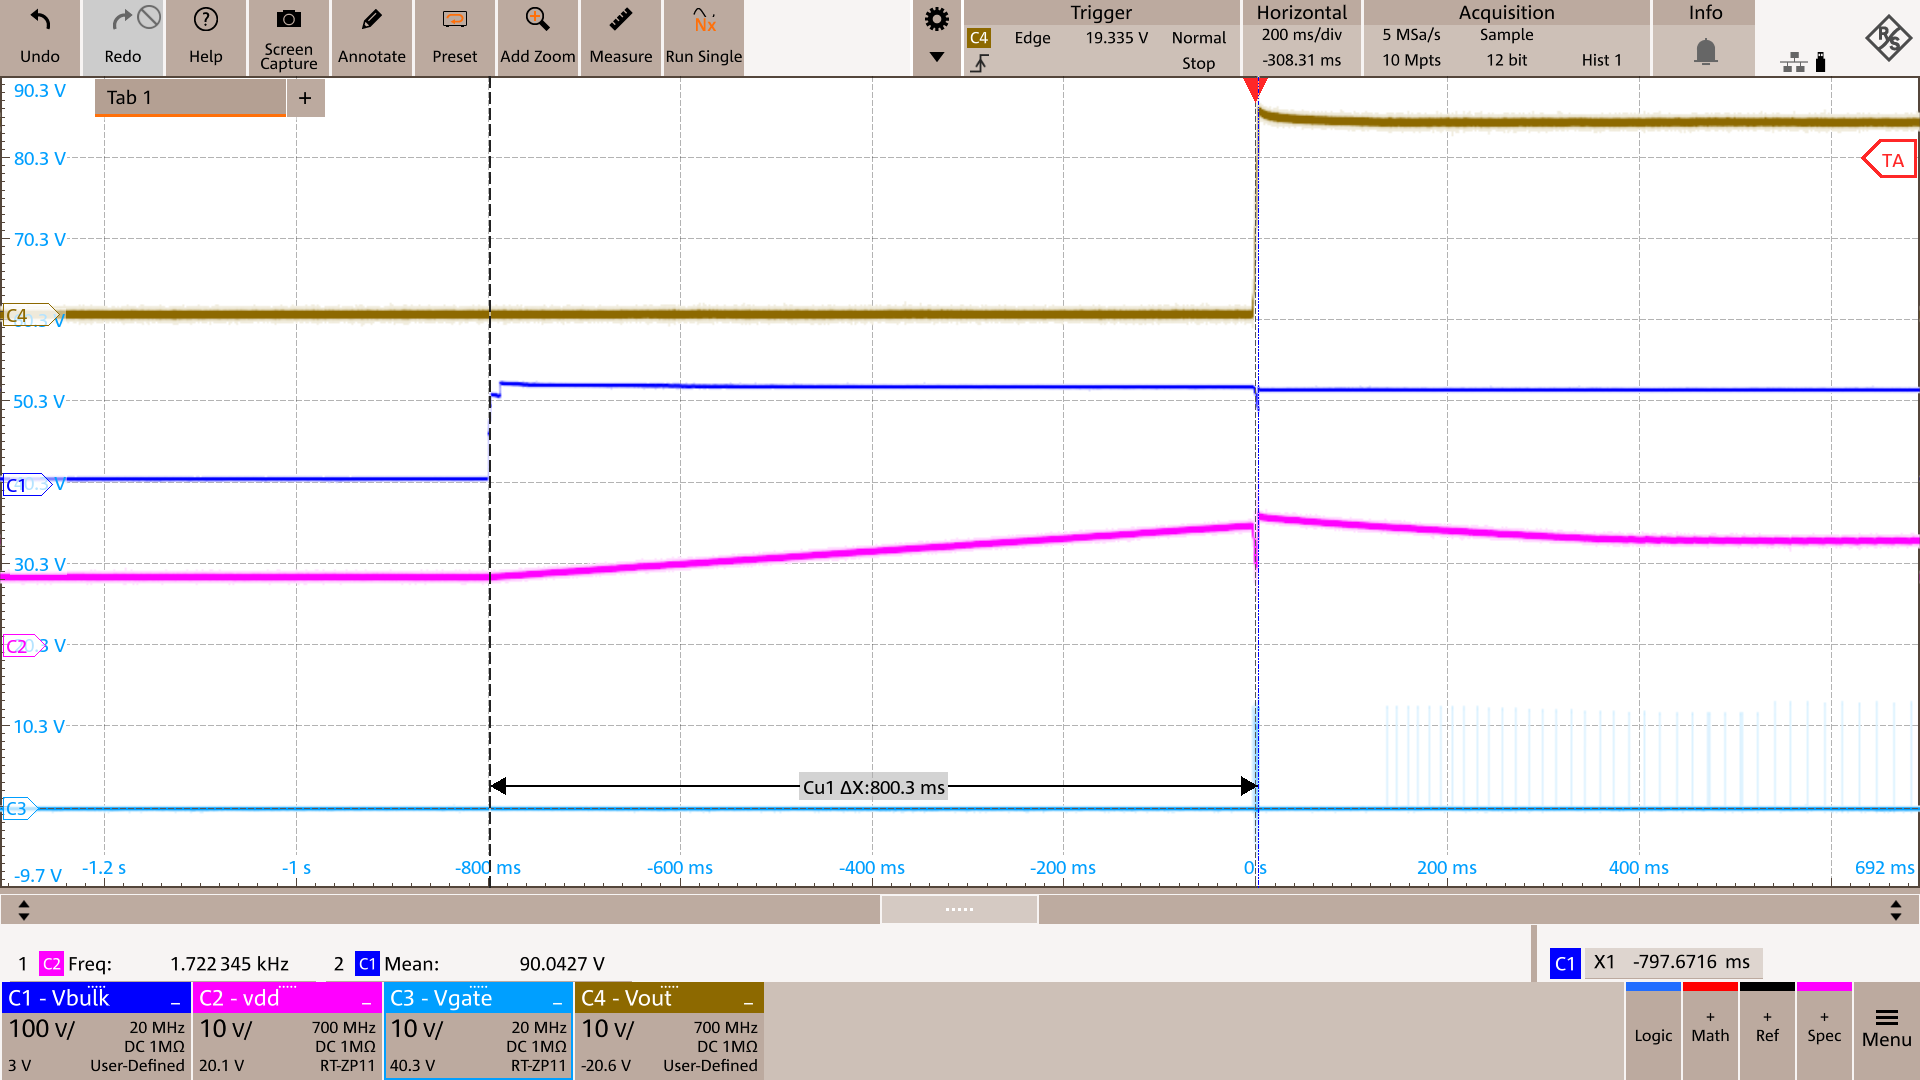
Task: Expand the trigger options with the down arrow
Action: click(936, 58)
